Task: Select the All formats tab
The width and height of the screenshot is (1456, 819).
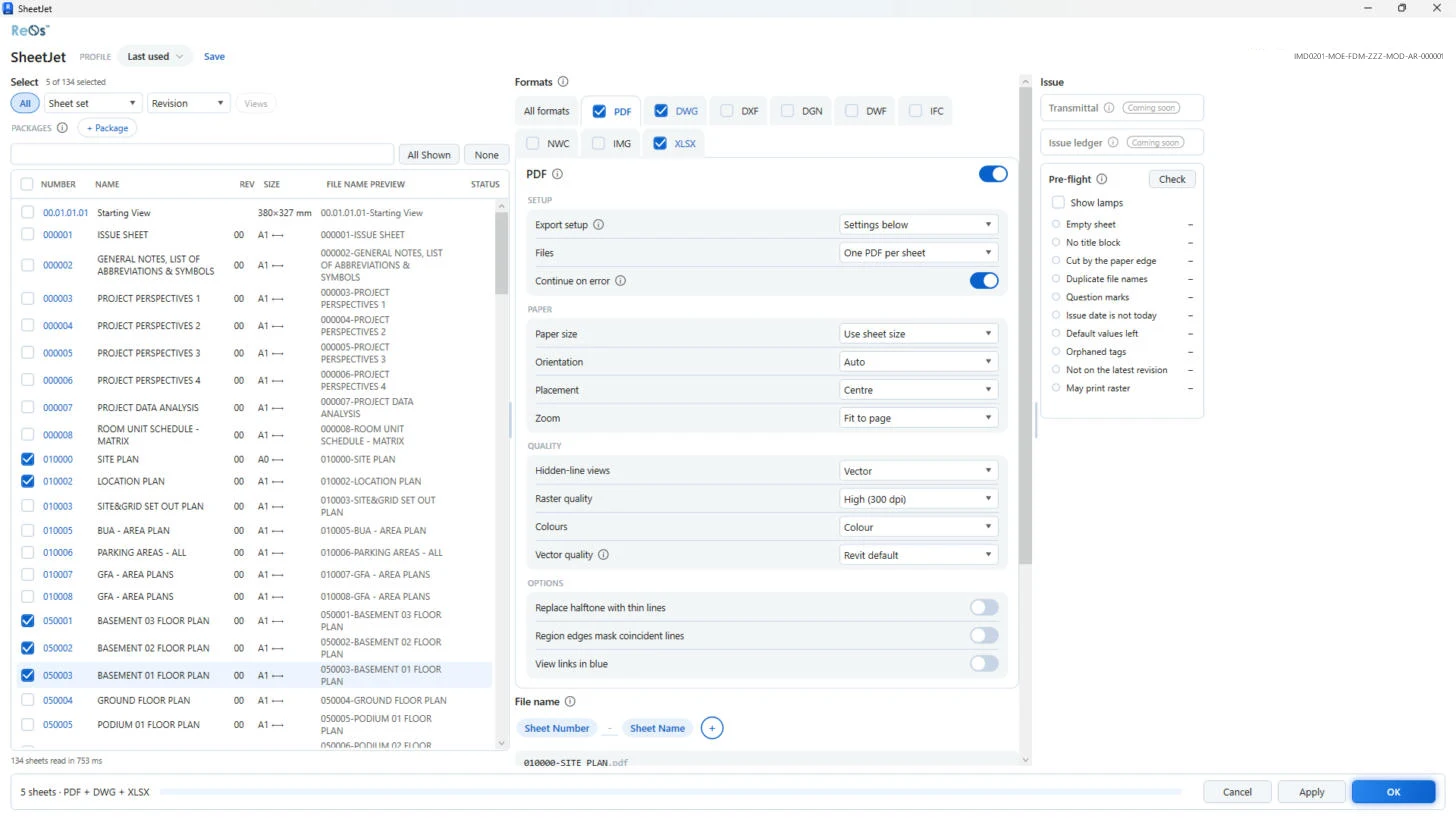Action: tap(546, 111)
